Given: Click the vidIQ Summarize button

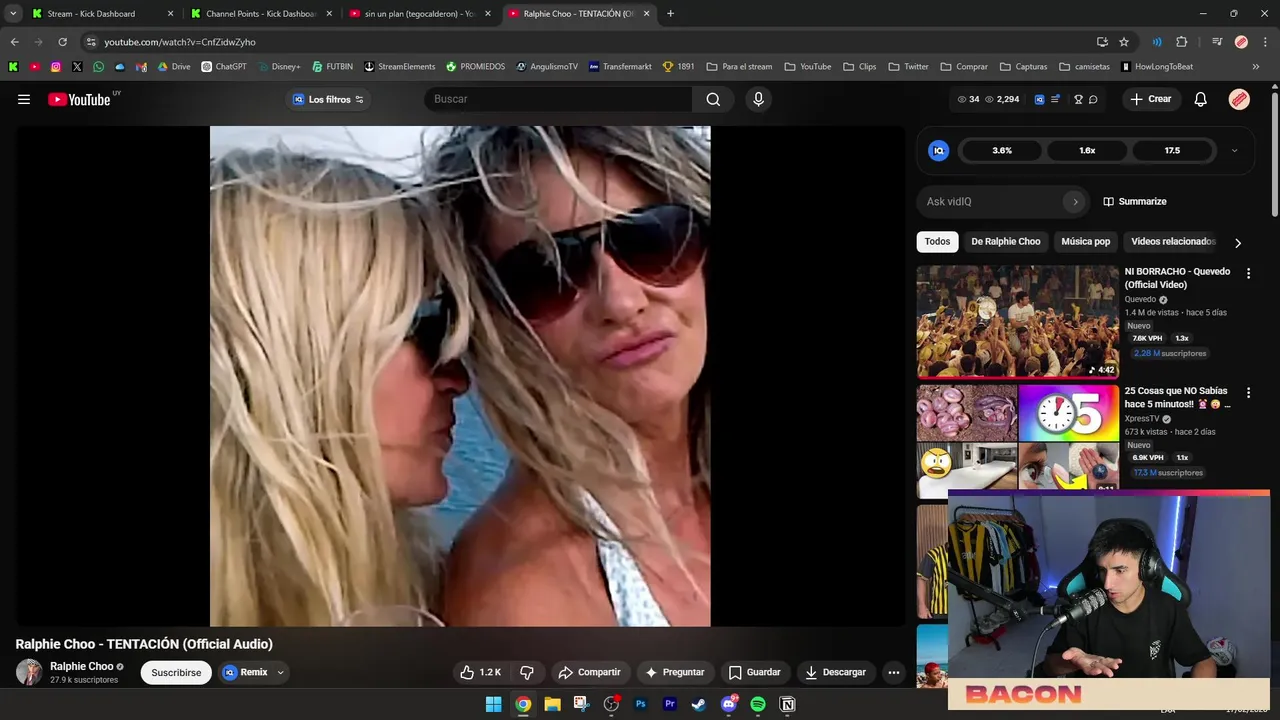Looking at the screenshot, I should (1135, 202).
